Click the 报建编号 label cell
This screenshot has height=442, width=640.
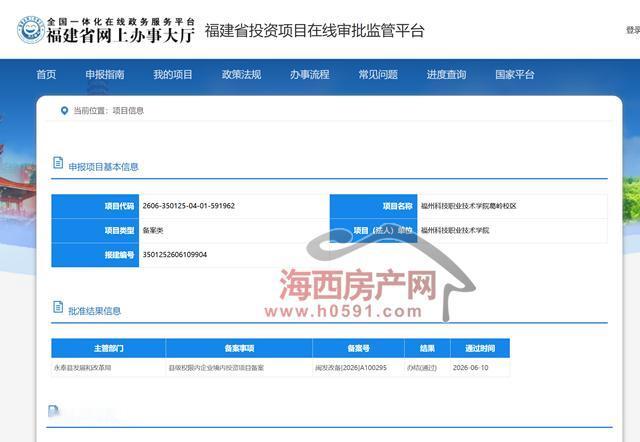coord(95,255)
